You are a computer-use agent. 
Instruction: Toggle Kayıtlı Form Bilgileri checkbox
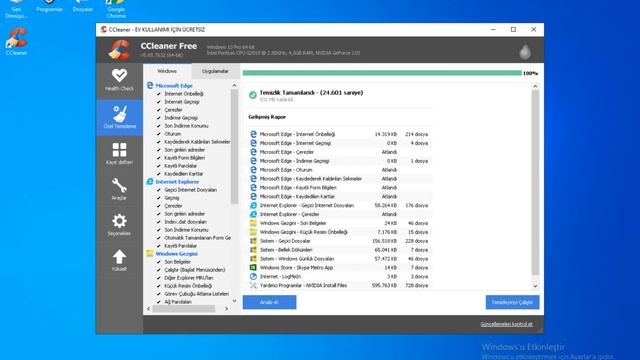pyautogui.click(x=159, y=158)
